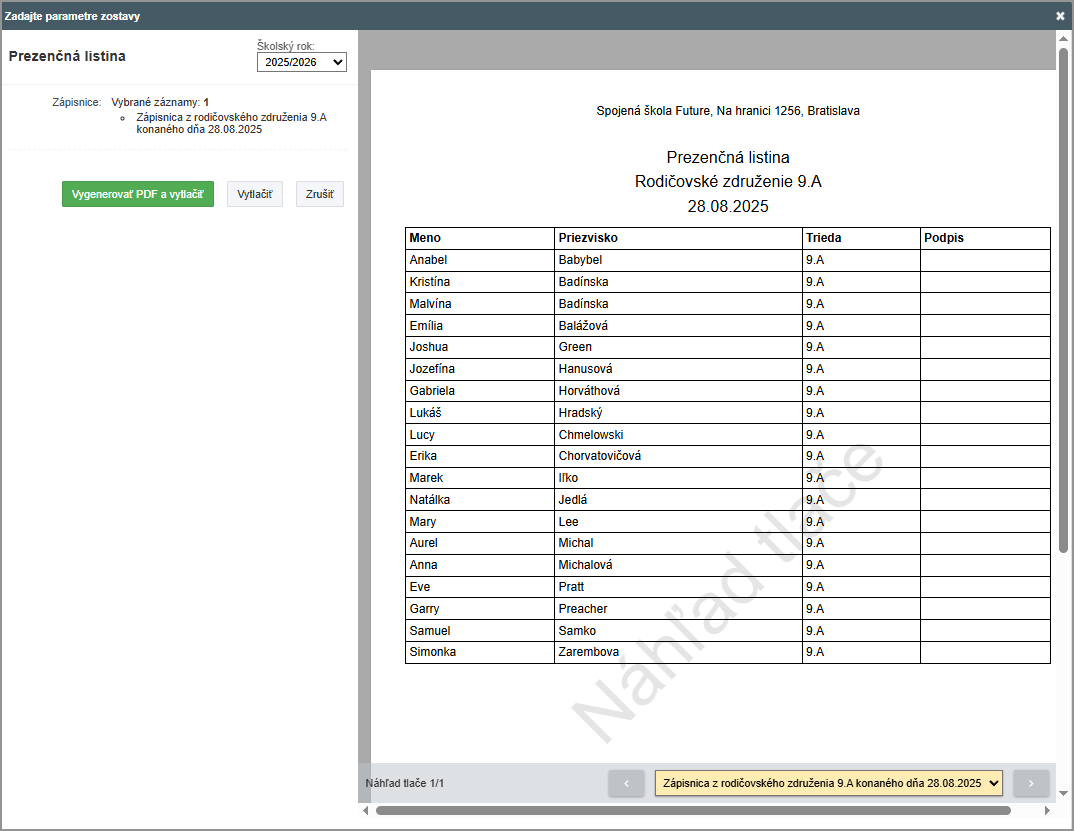Click the Prezenčná listina heading in preview
Screen dimensions: 1074x831
point(727,157)
